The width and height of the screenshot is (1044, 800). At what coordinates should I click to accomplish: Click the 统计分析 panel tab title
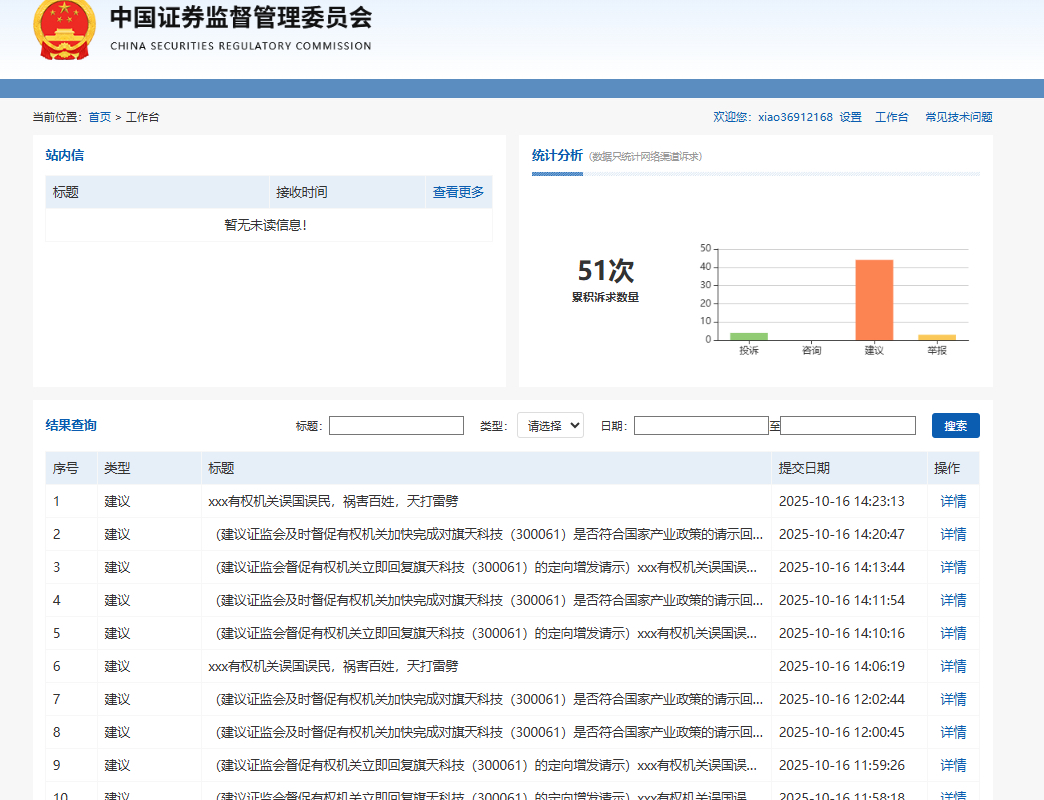(557, 155)
